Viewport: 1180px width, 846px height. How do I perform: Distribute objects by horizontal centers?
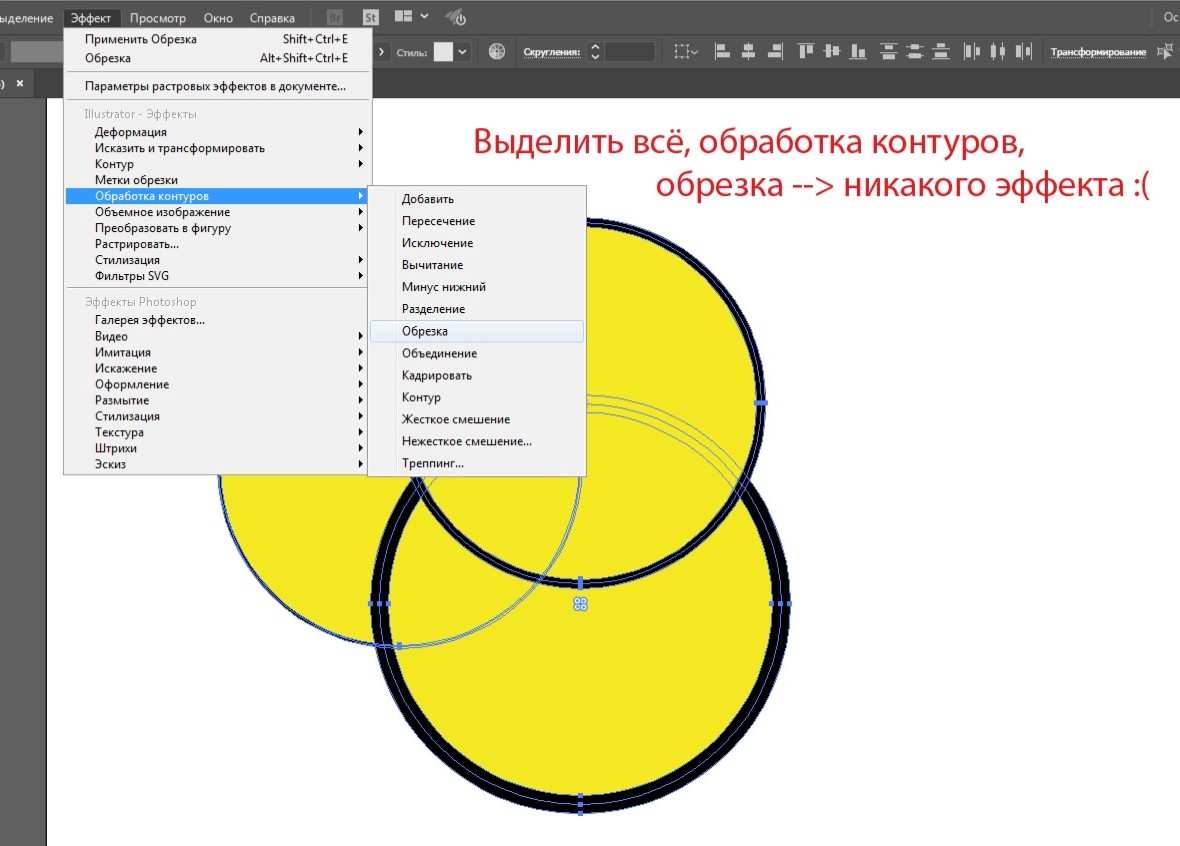tap(998, 51)
